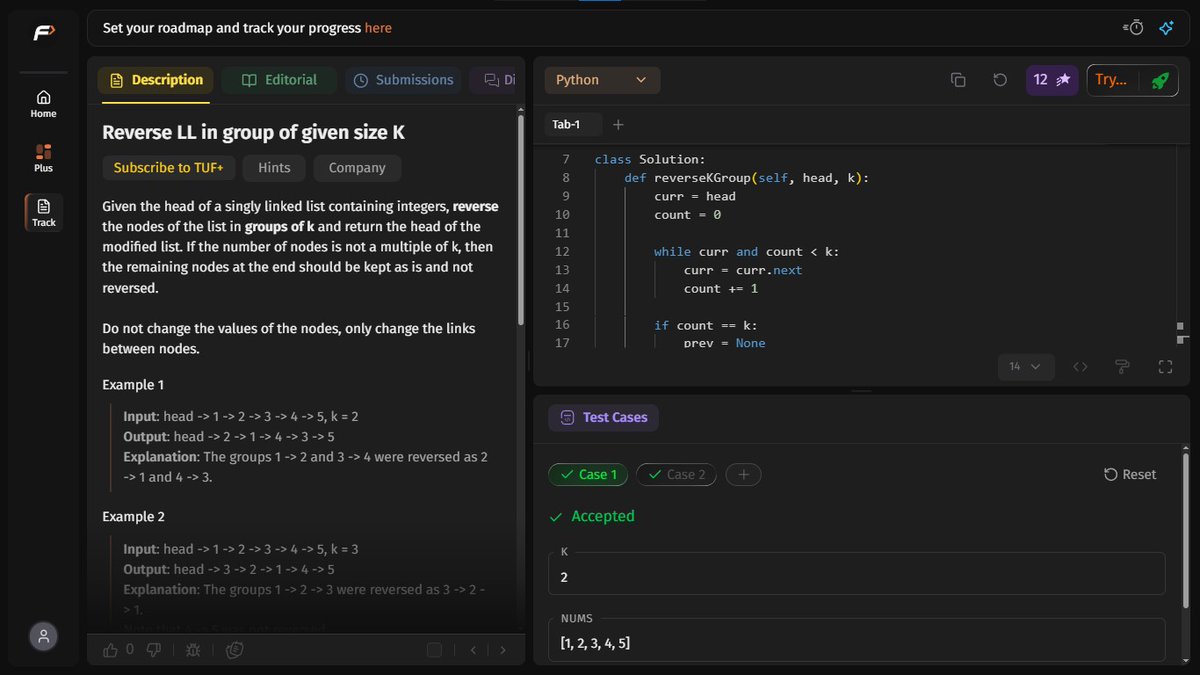Select test Case 1
The height and width of the screenshot is (675, 1200).
[588, 475]
